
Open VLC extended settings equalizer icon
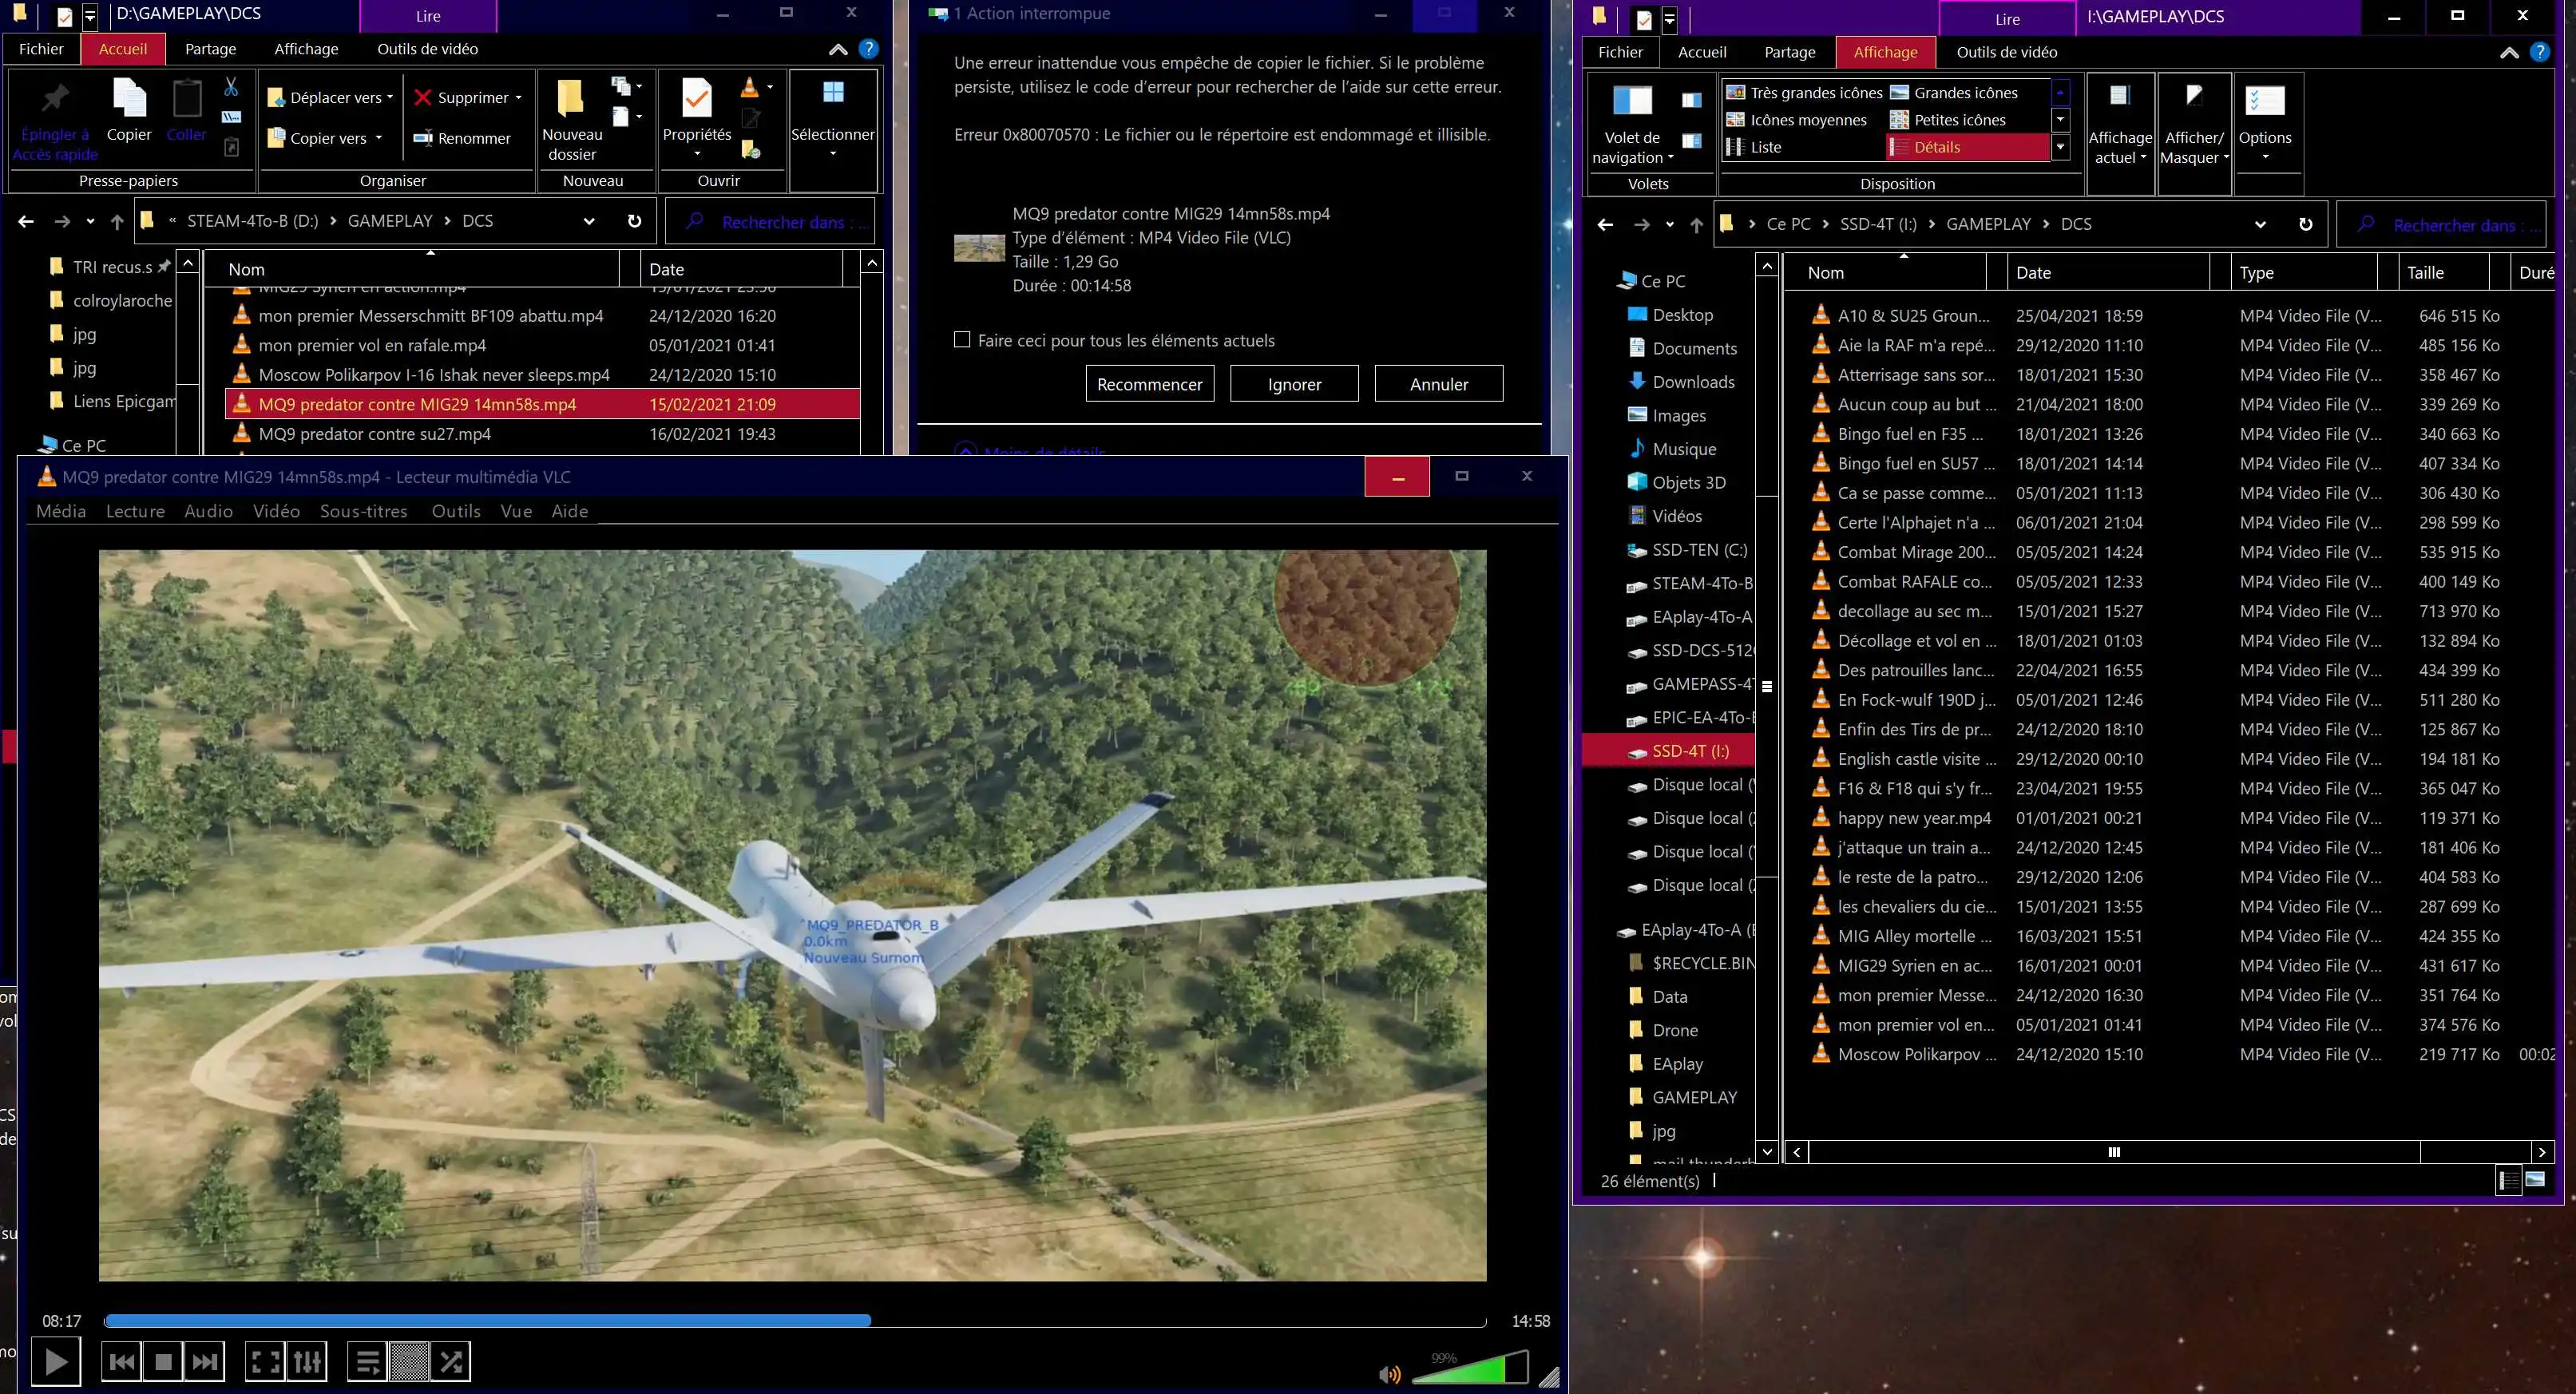click(307, 1361)
